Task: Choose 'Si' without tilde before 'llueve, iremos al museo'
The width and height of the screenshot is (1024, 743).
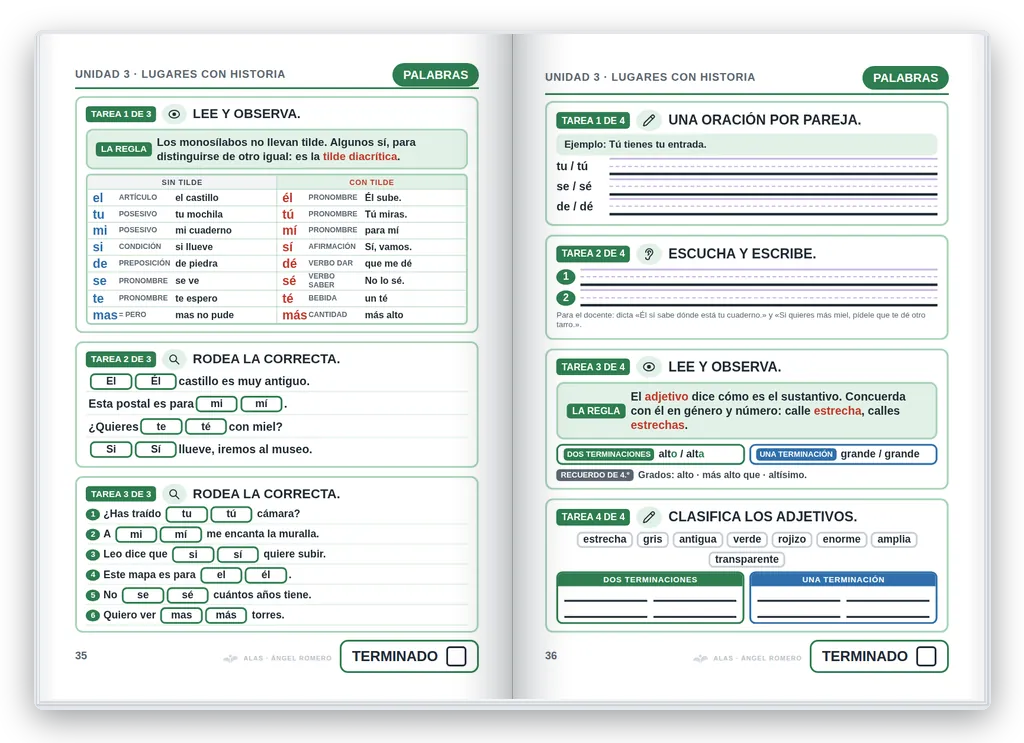Action: pos(111,449)
